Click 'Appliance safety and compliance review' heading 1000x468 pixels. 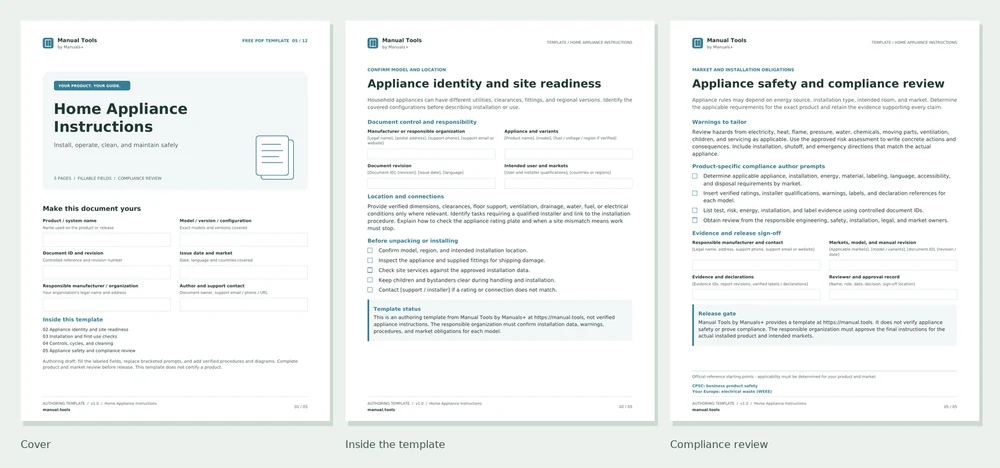[x=818, y=84]
